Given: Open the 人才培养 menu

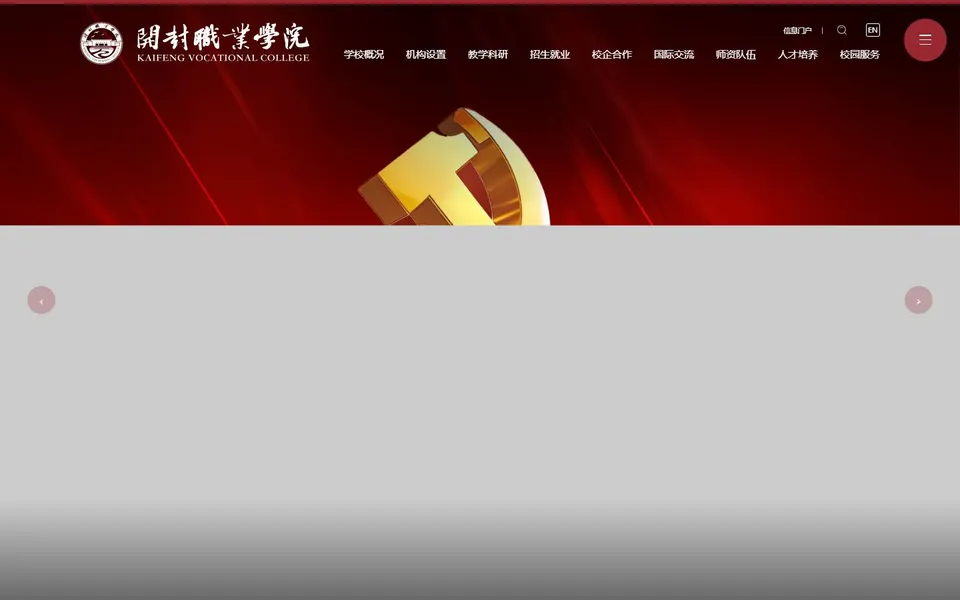Looking at the screenshot, I should pos(798,54).
